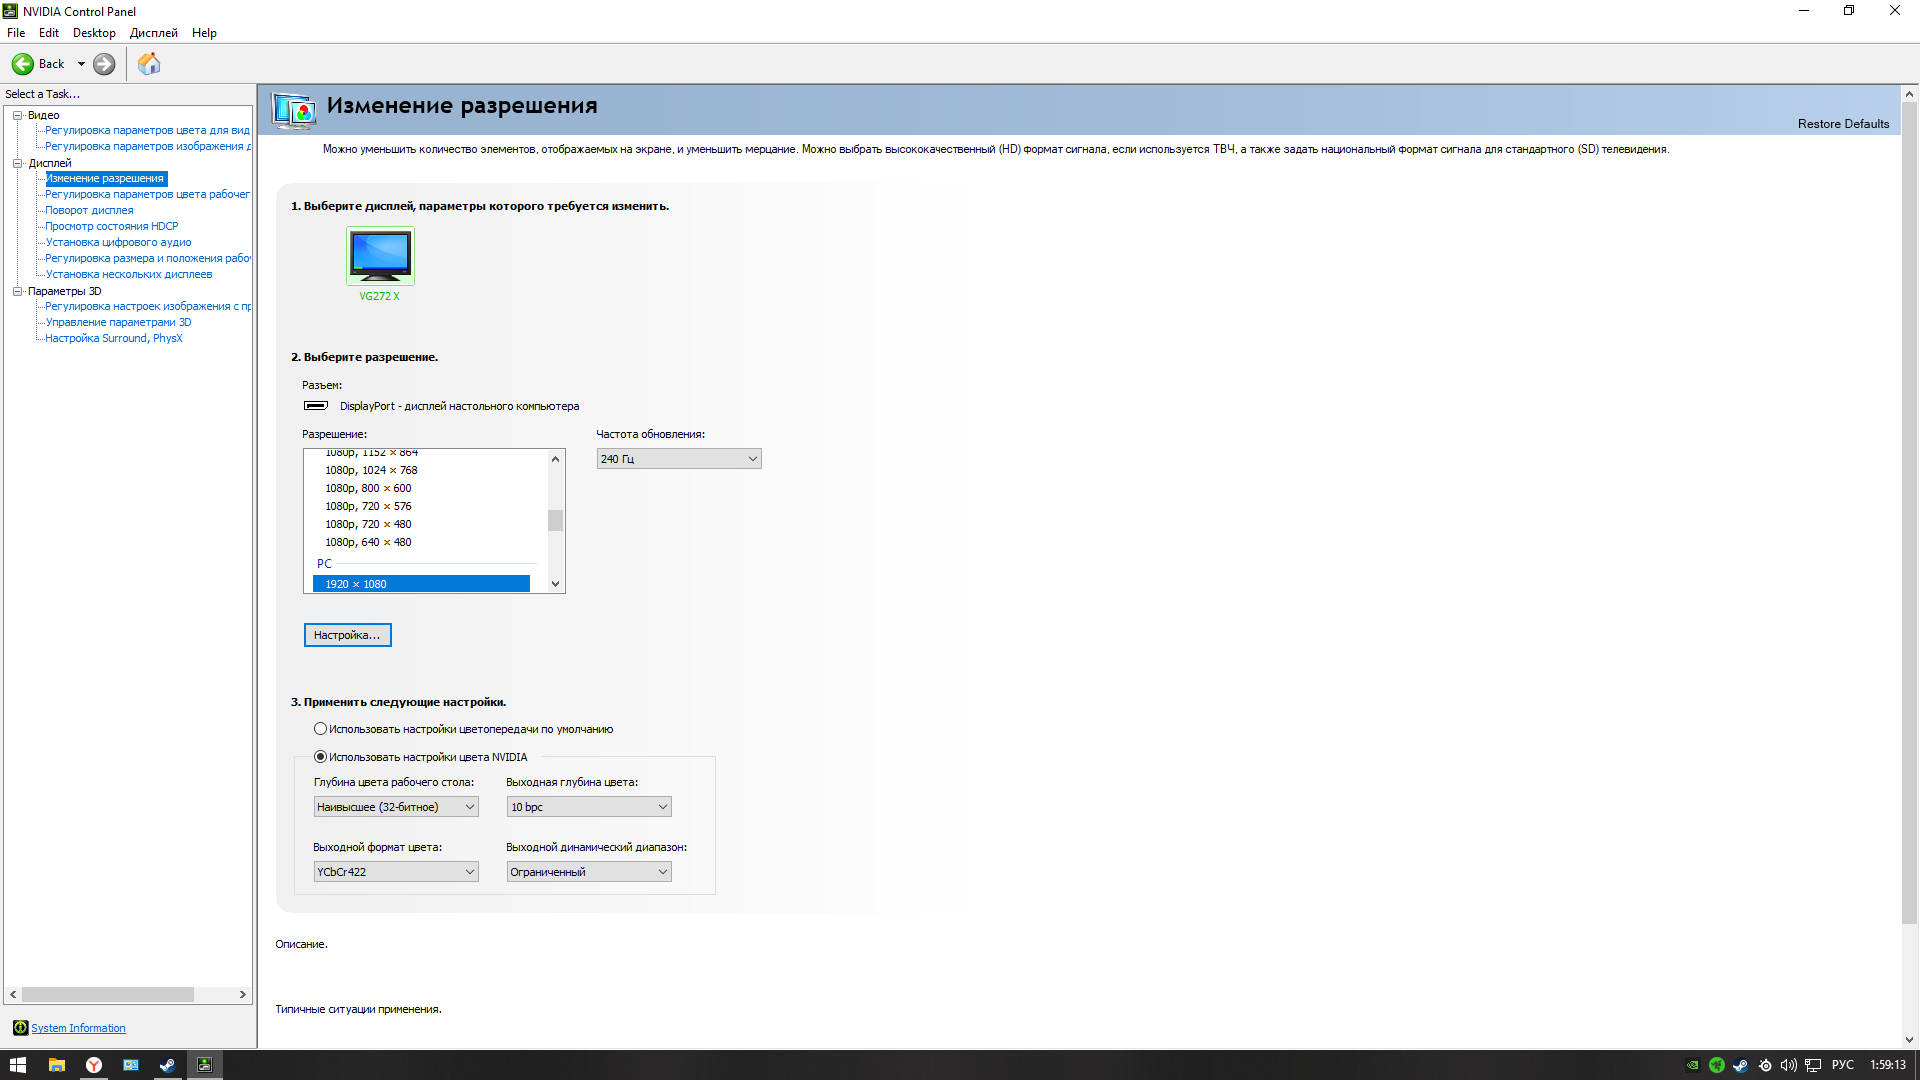Open the 10 bpc output depth dropdown
Screen dimensions: 1920x1080
click(x=589, y=807)
